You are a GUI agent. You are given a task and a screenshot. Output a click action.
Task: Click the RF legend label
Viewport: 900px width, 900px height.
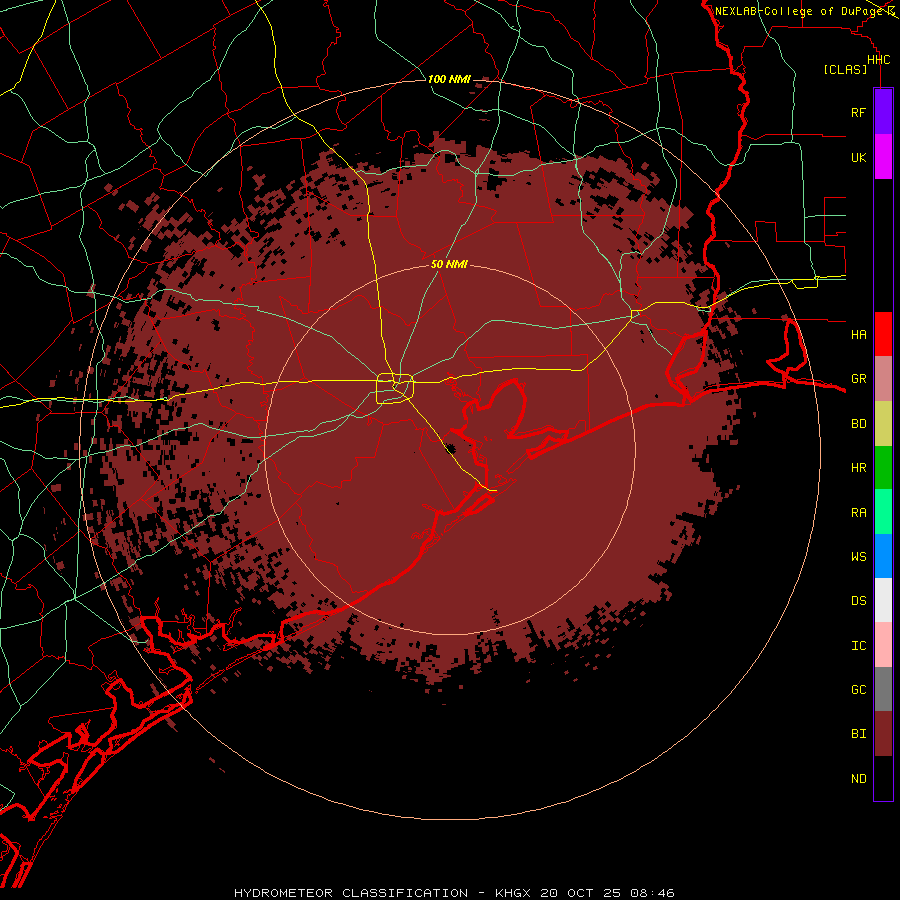click(x=858, y=112)
